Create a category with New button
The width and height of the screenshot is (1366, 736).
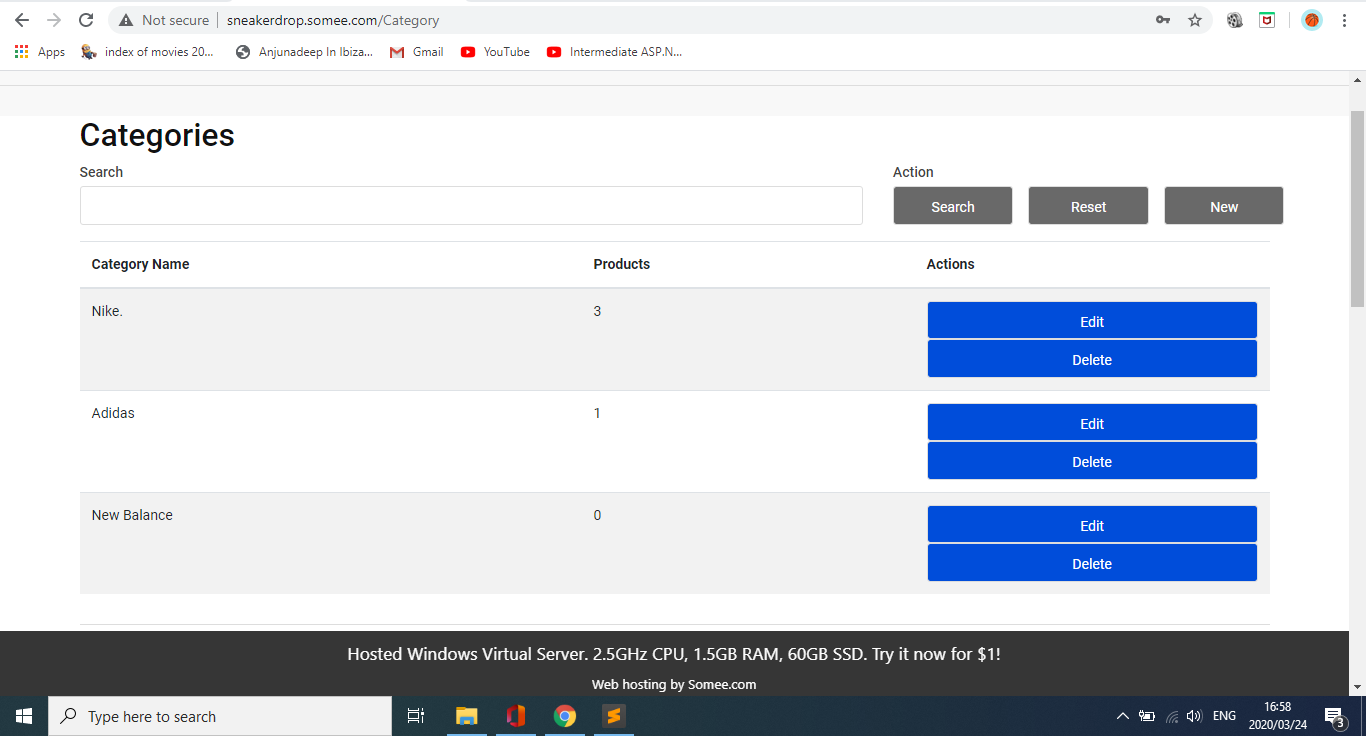click(1223, 206)
